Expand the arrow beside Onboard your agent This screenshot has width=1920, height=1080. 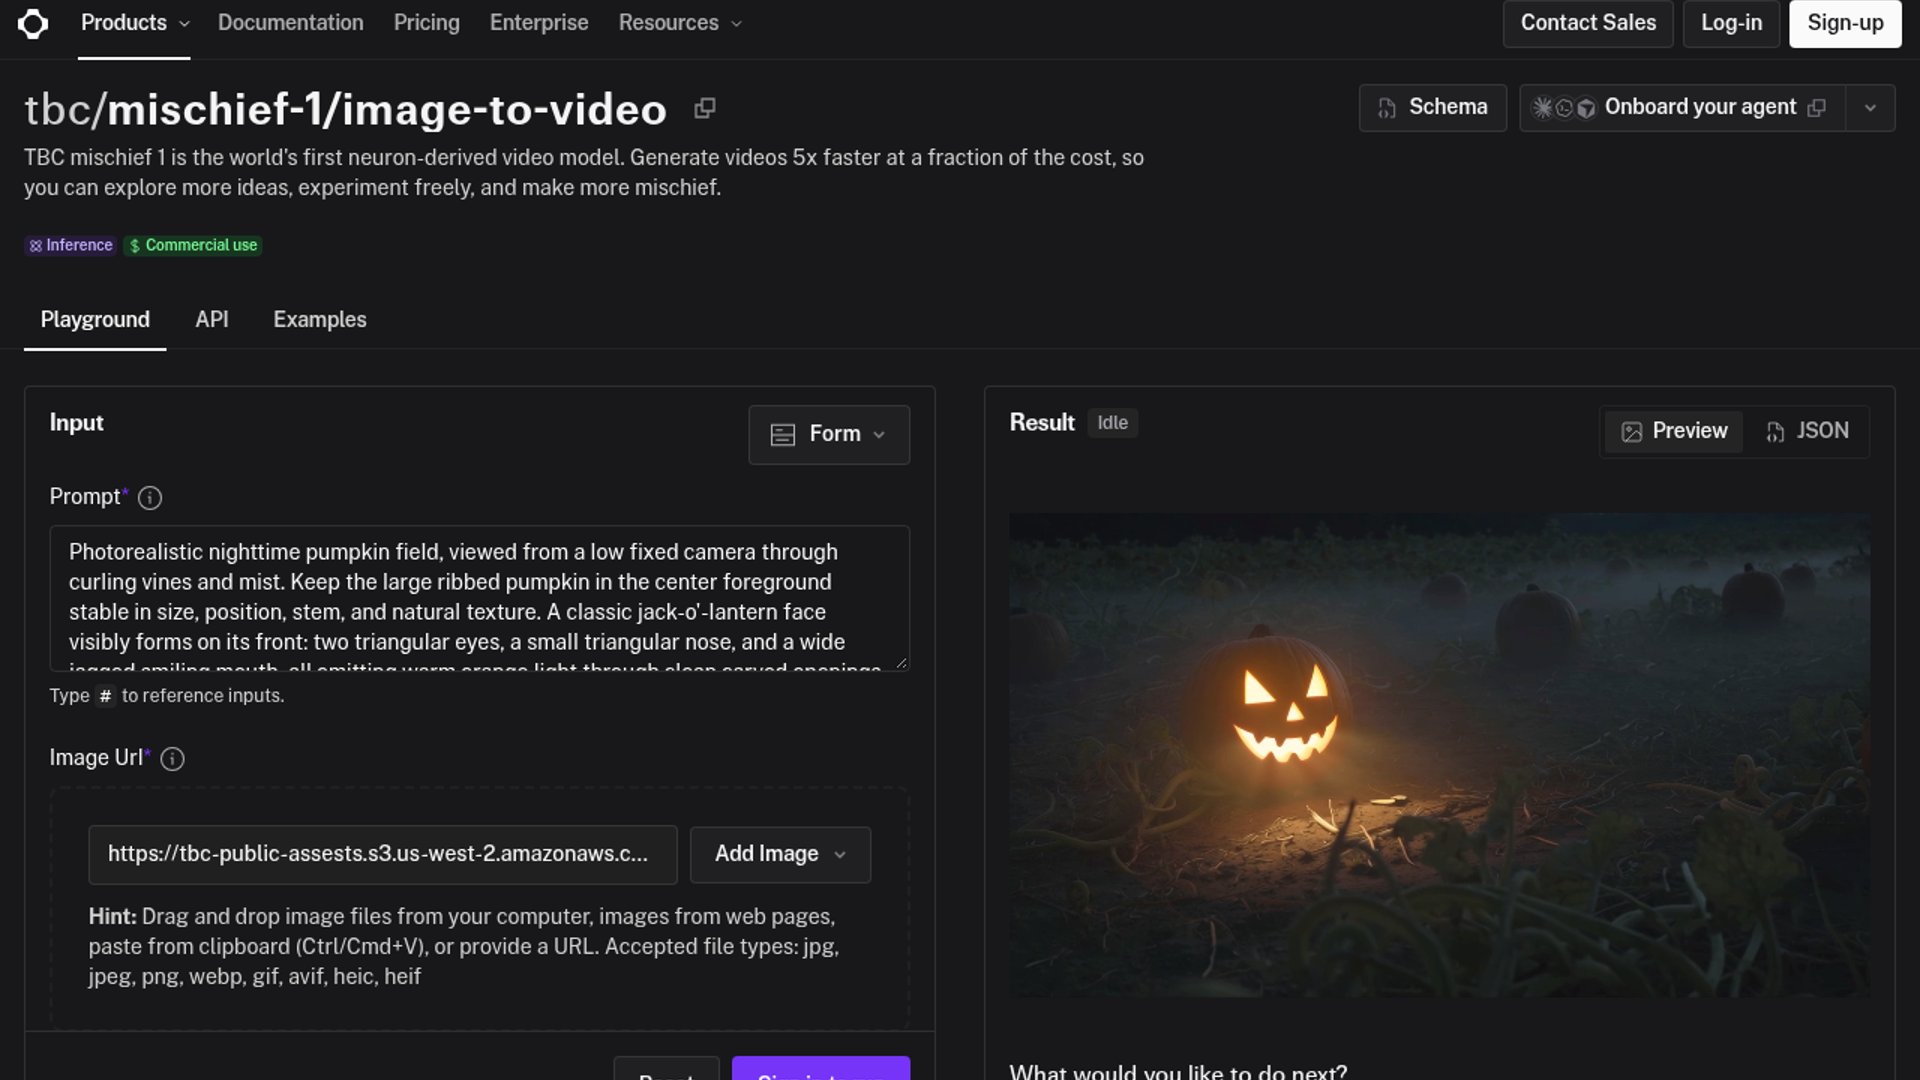[x=1870, y=108]
